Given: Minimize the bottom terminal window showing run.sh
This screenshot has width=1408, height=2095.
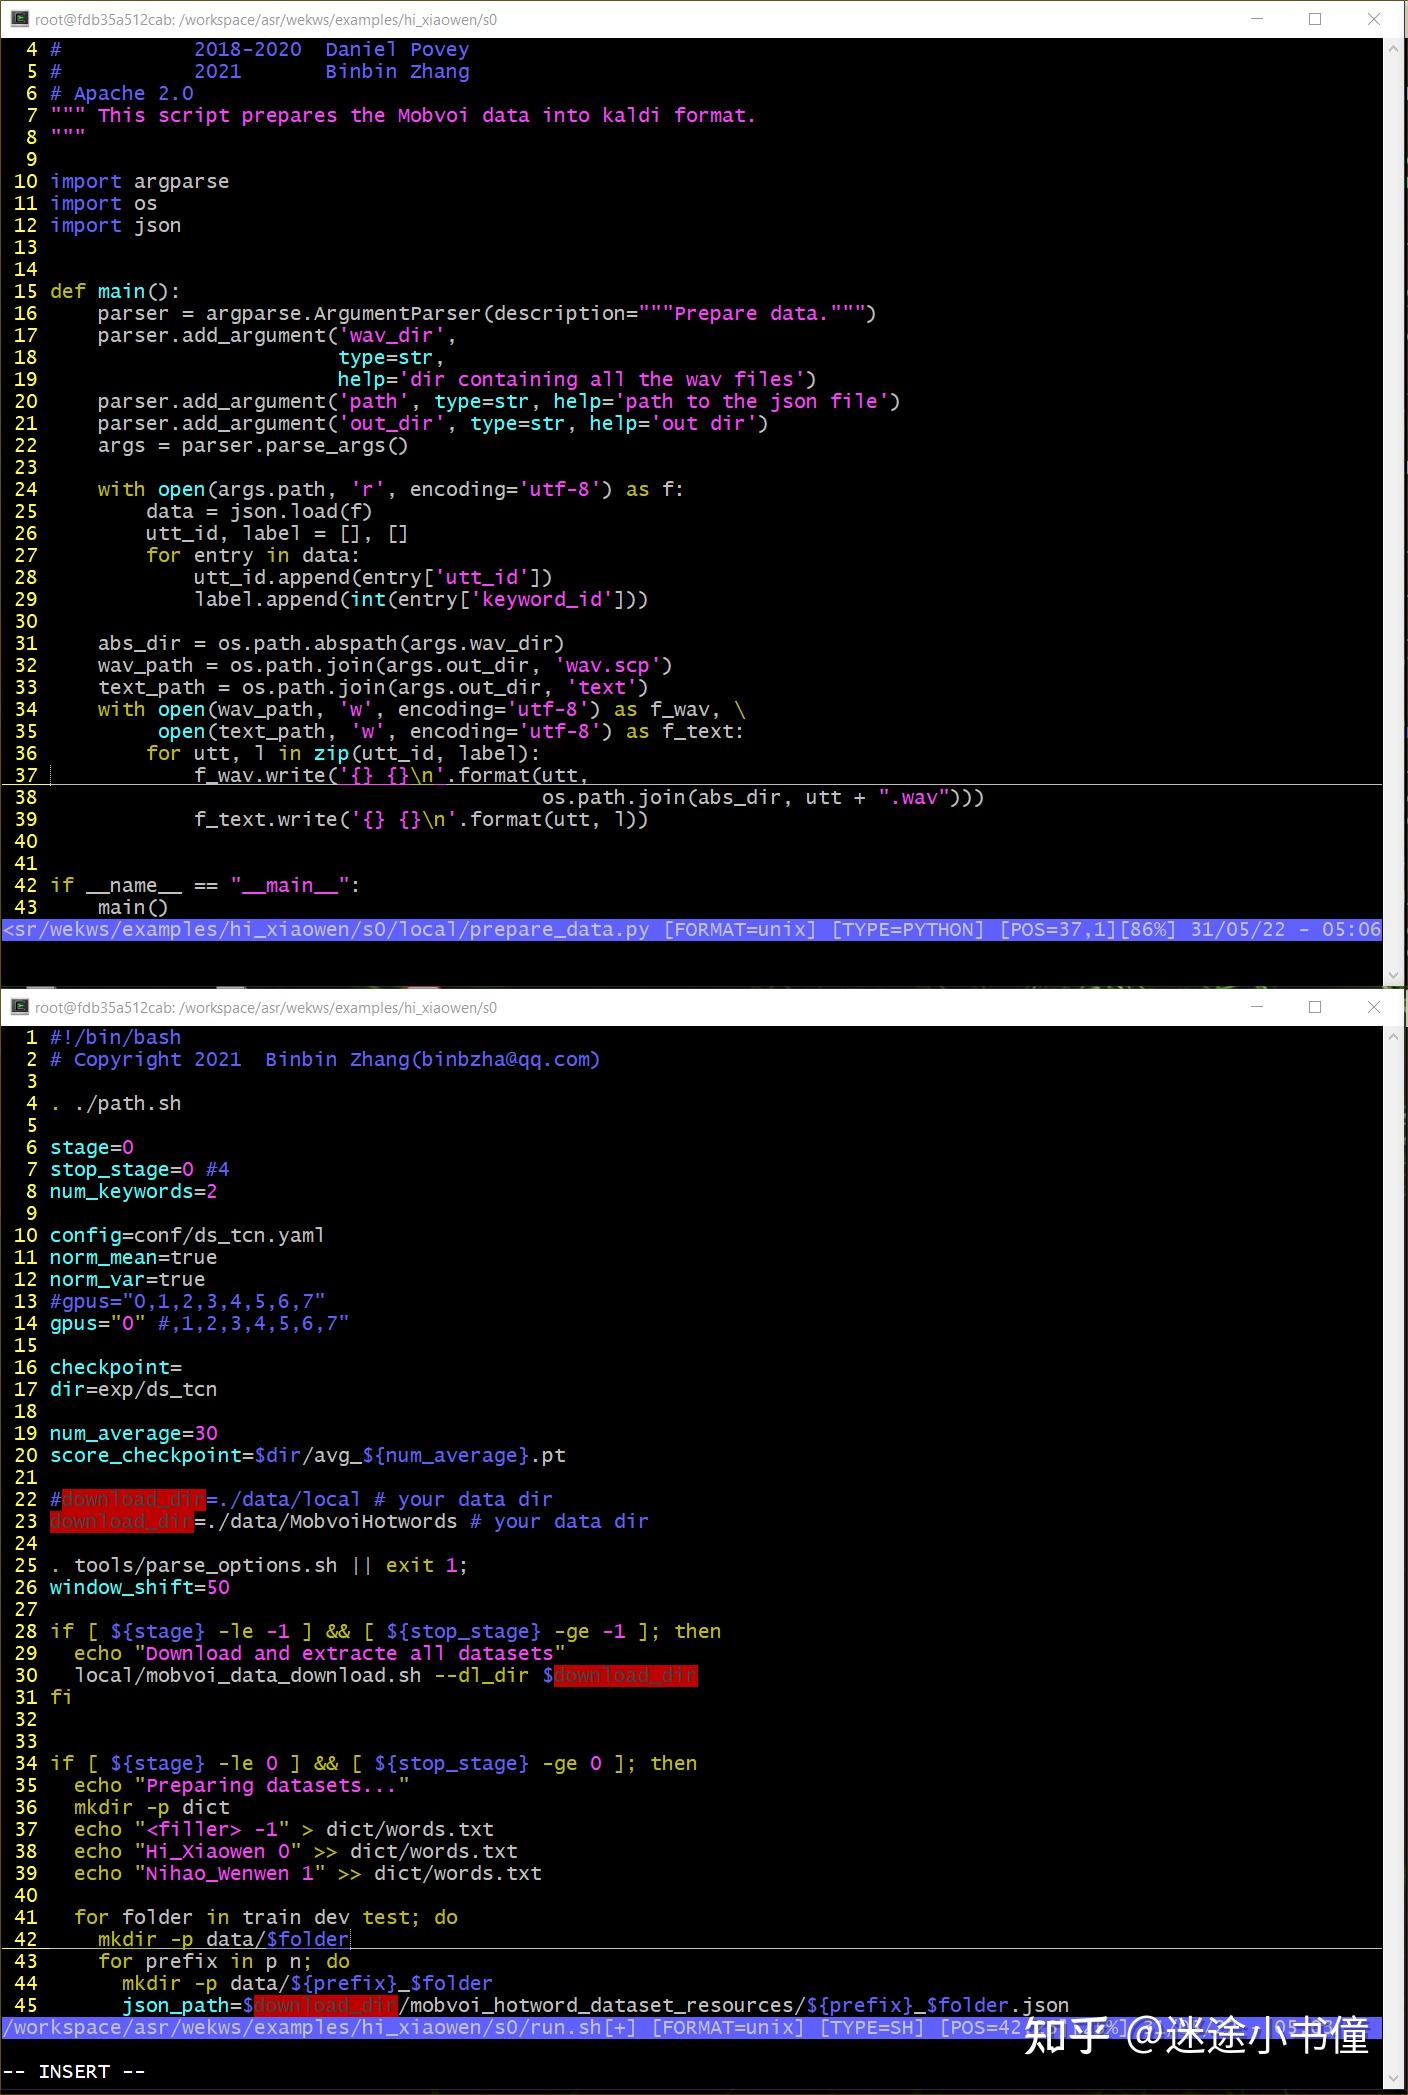Looking at the screenshot, I should tap(1256, 1007).
